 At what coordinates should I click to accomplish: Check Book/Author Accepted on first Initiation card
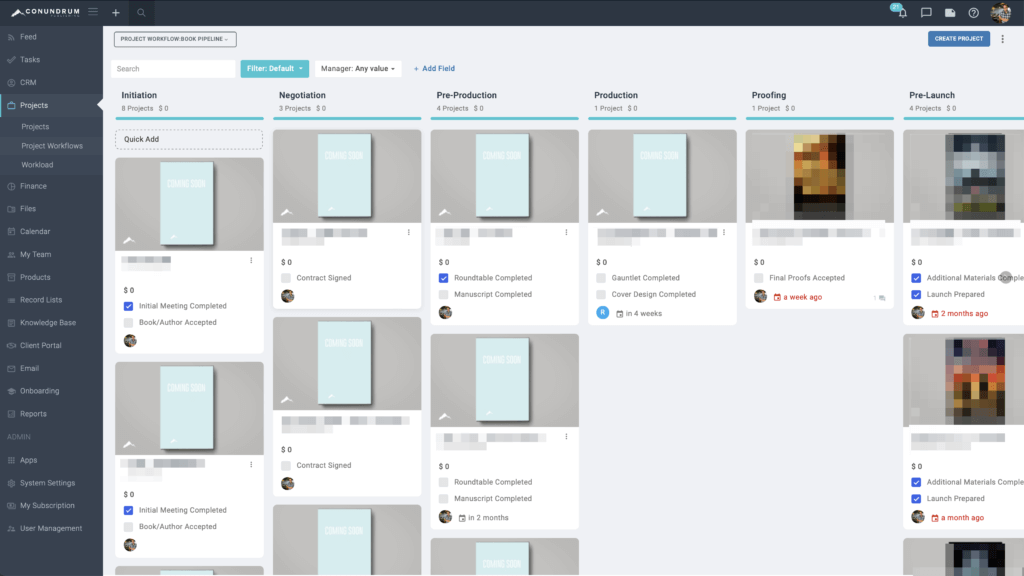pos(129,323)
